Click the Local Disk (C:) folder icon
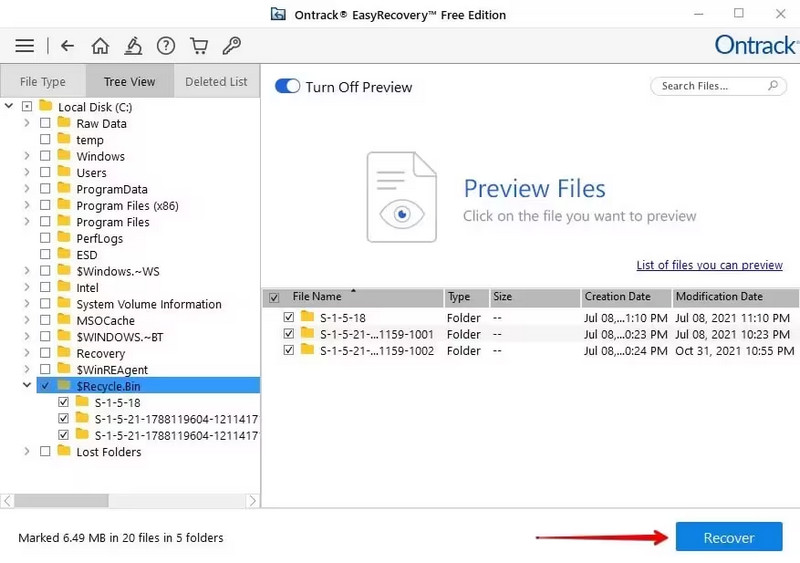 coord(46,106)
